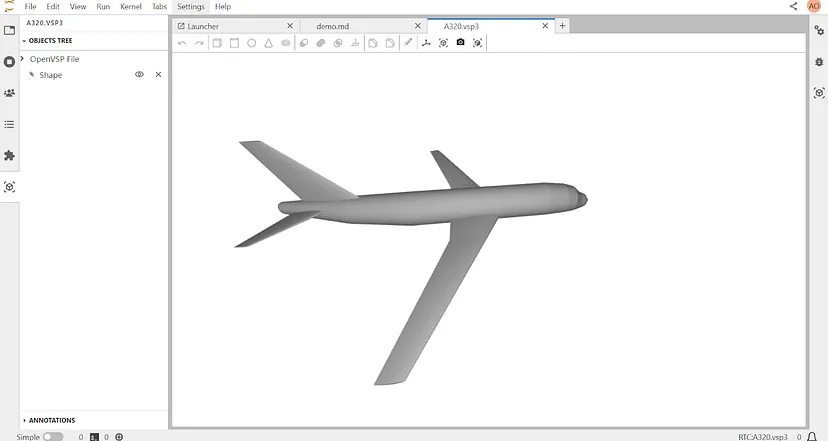The image size is (828, 441).
Task: Click the notifications bell in status bar
Action: 814,437
